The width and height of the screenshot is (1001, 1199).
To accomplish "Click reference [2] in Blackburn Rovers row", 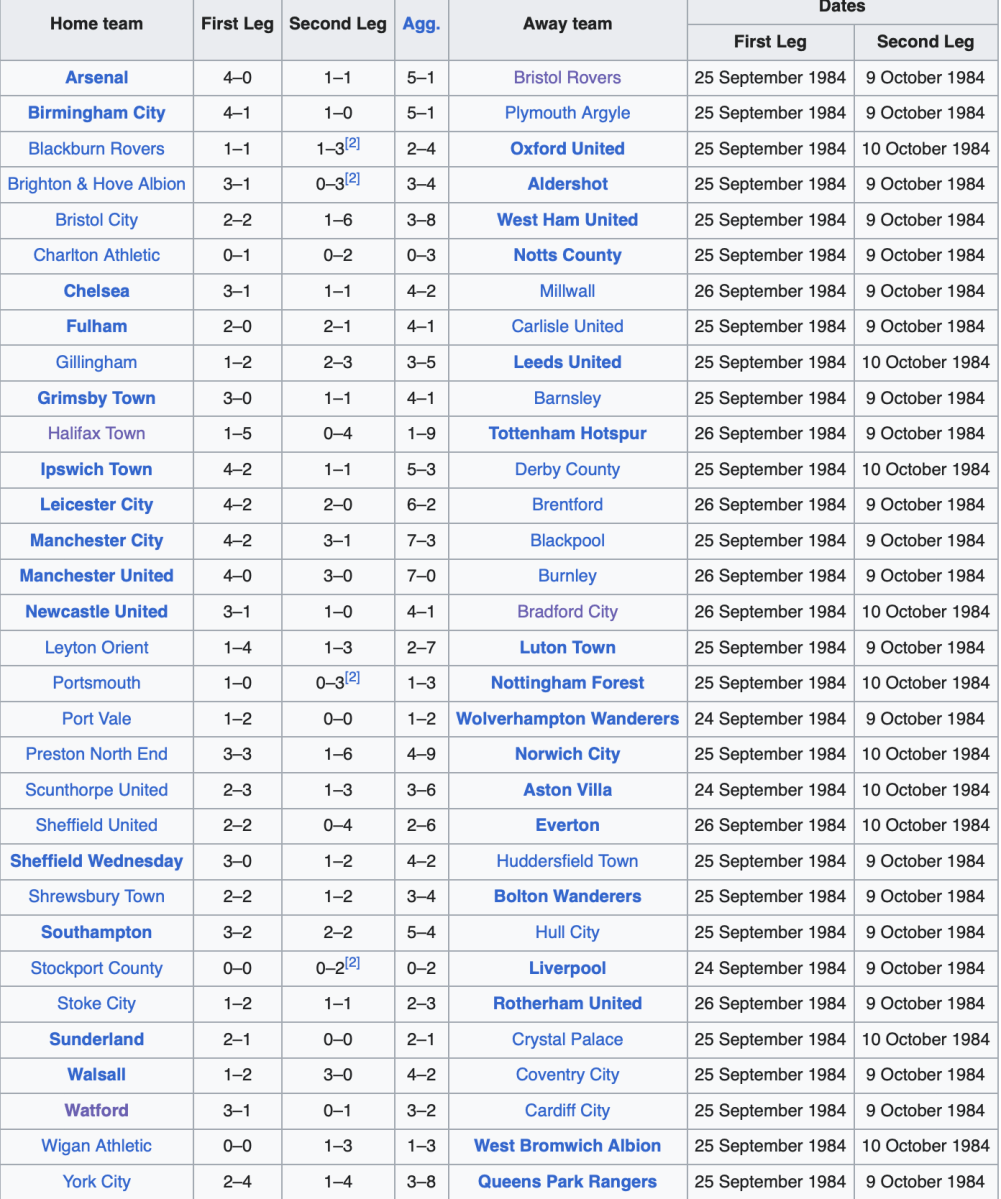I will (x=352, y=145).
